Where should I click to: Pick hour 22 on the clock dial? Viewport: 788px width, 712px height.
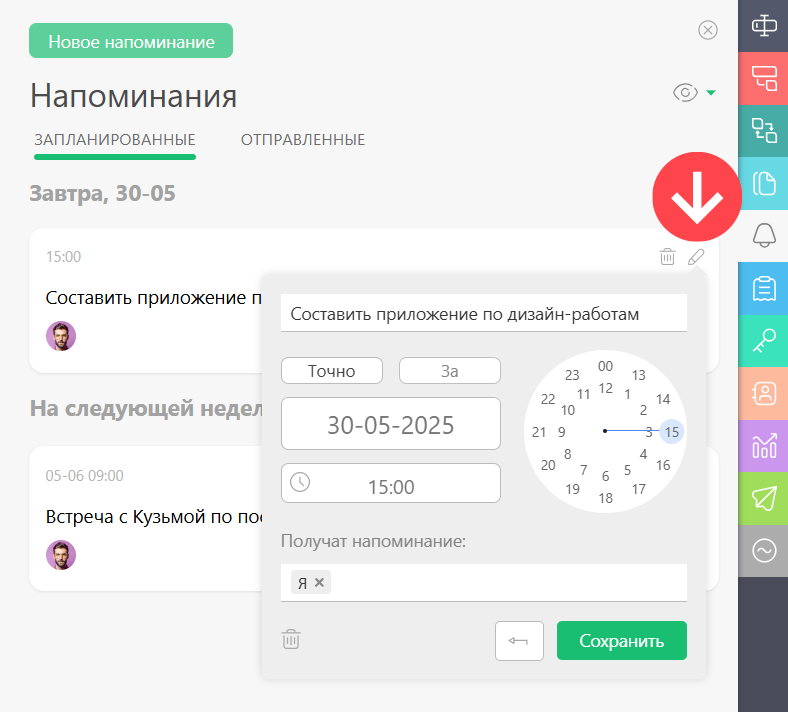(548, 399)
